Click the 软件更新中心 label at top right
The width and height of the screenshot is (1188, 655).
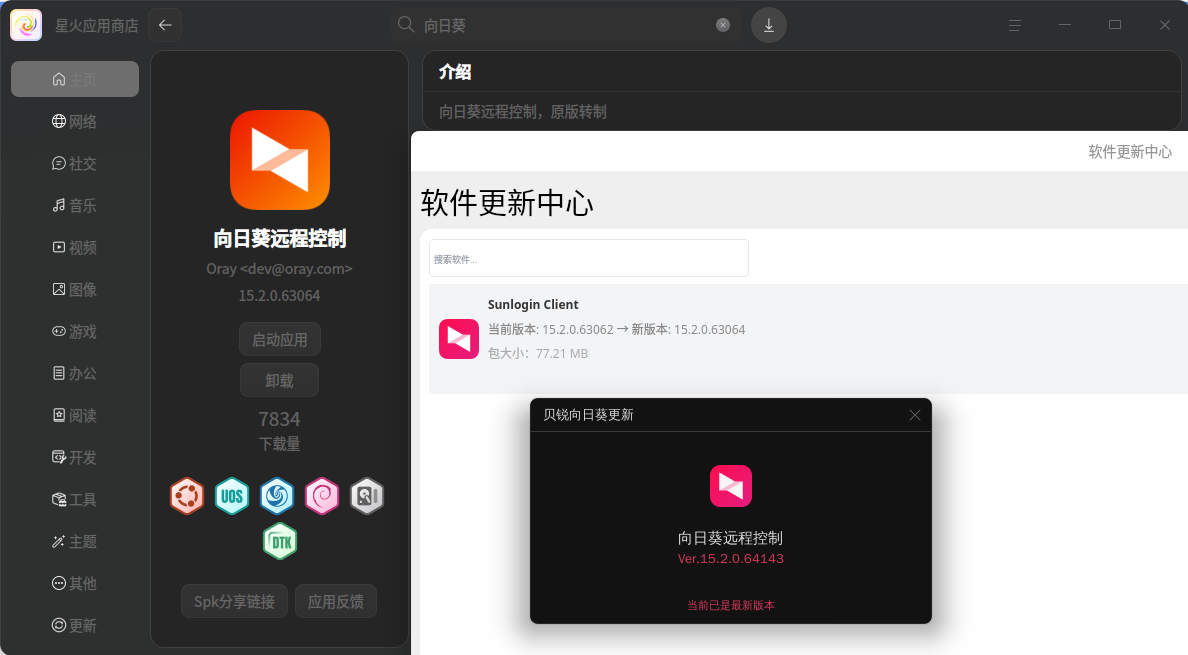(1130, 151)
